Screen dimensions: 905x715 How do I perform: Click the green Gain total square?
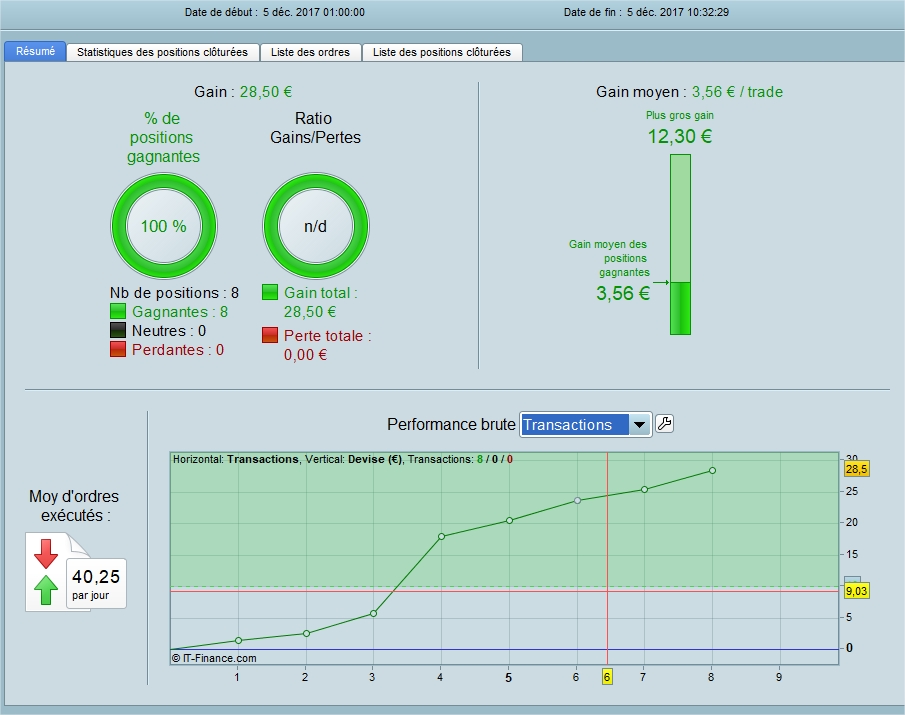click(270, 292)
